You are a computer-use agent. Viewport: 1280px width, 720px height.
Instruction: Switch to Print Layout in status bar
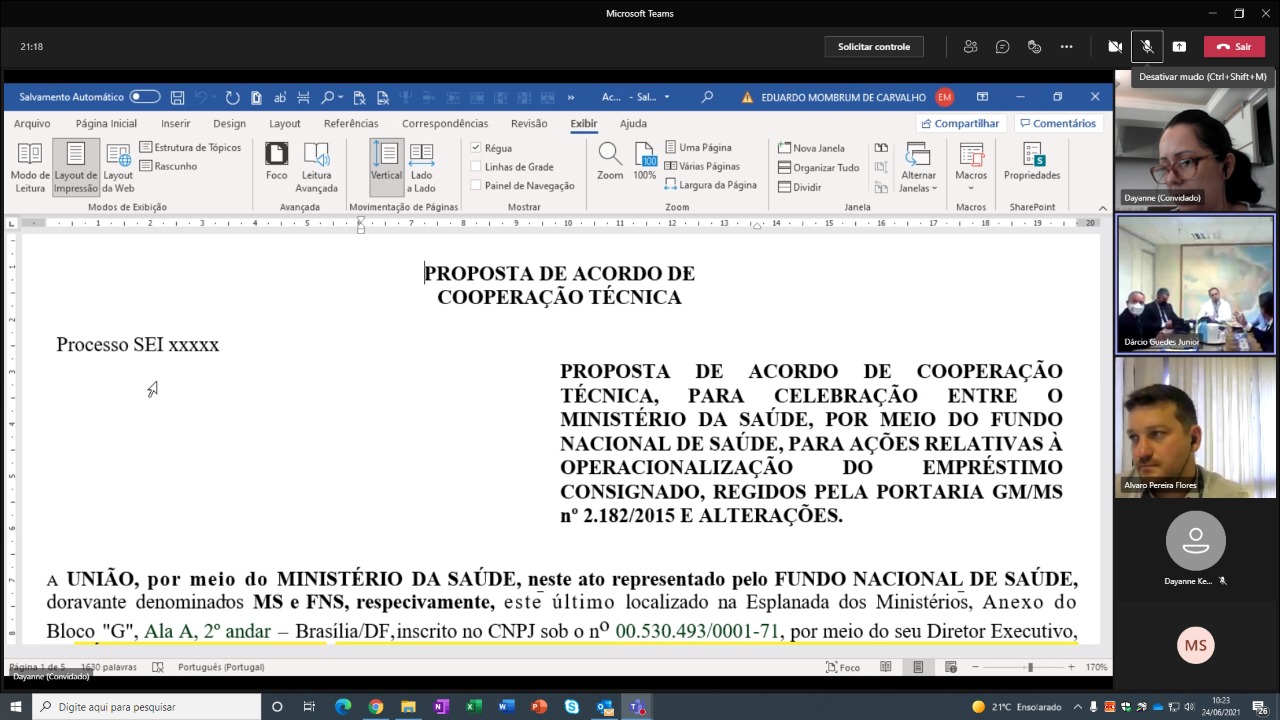pos(918,667)
